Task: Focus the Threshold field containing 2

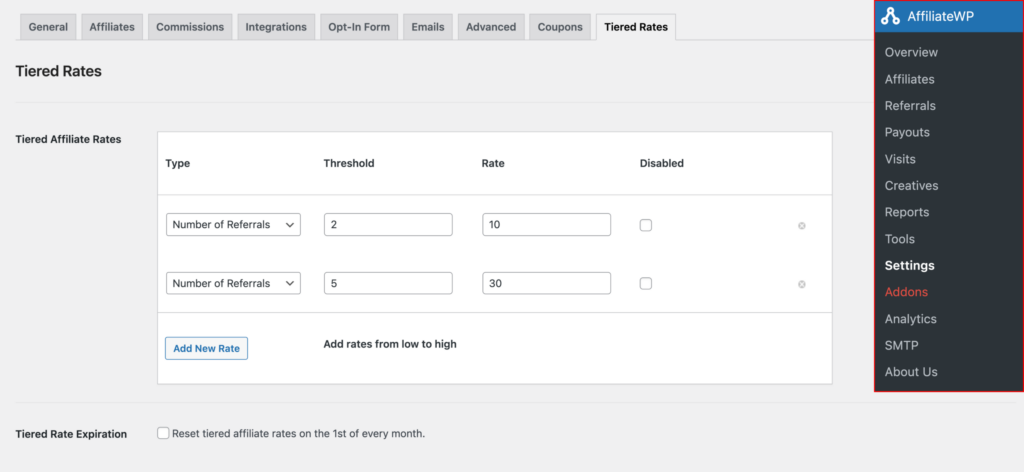Action: (388, 225)
